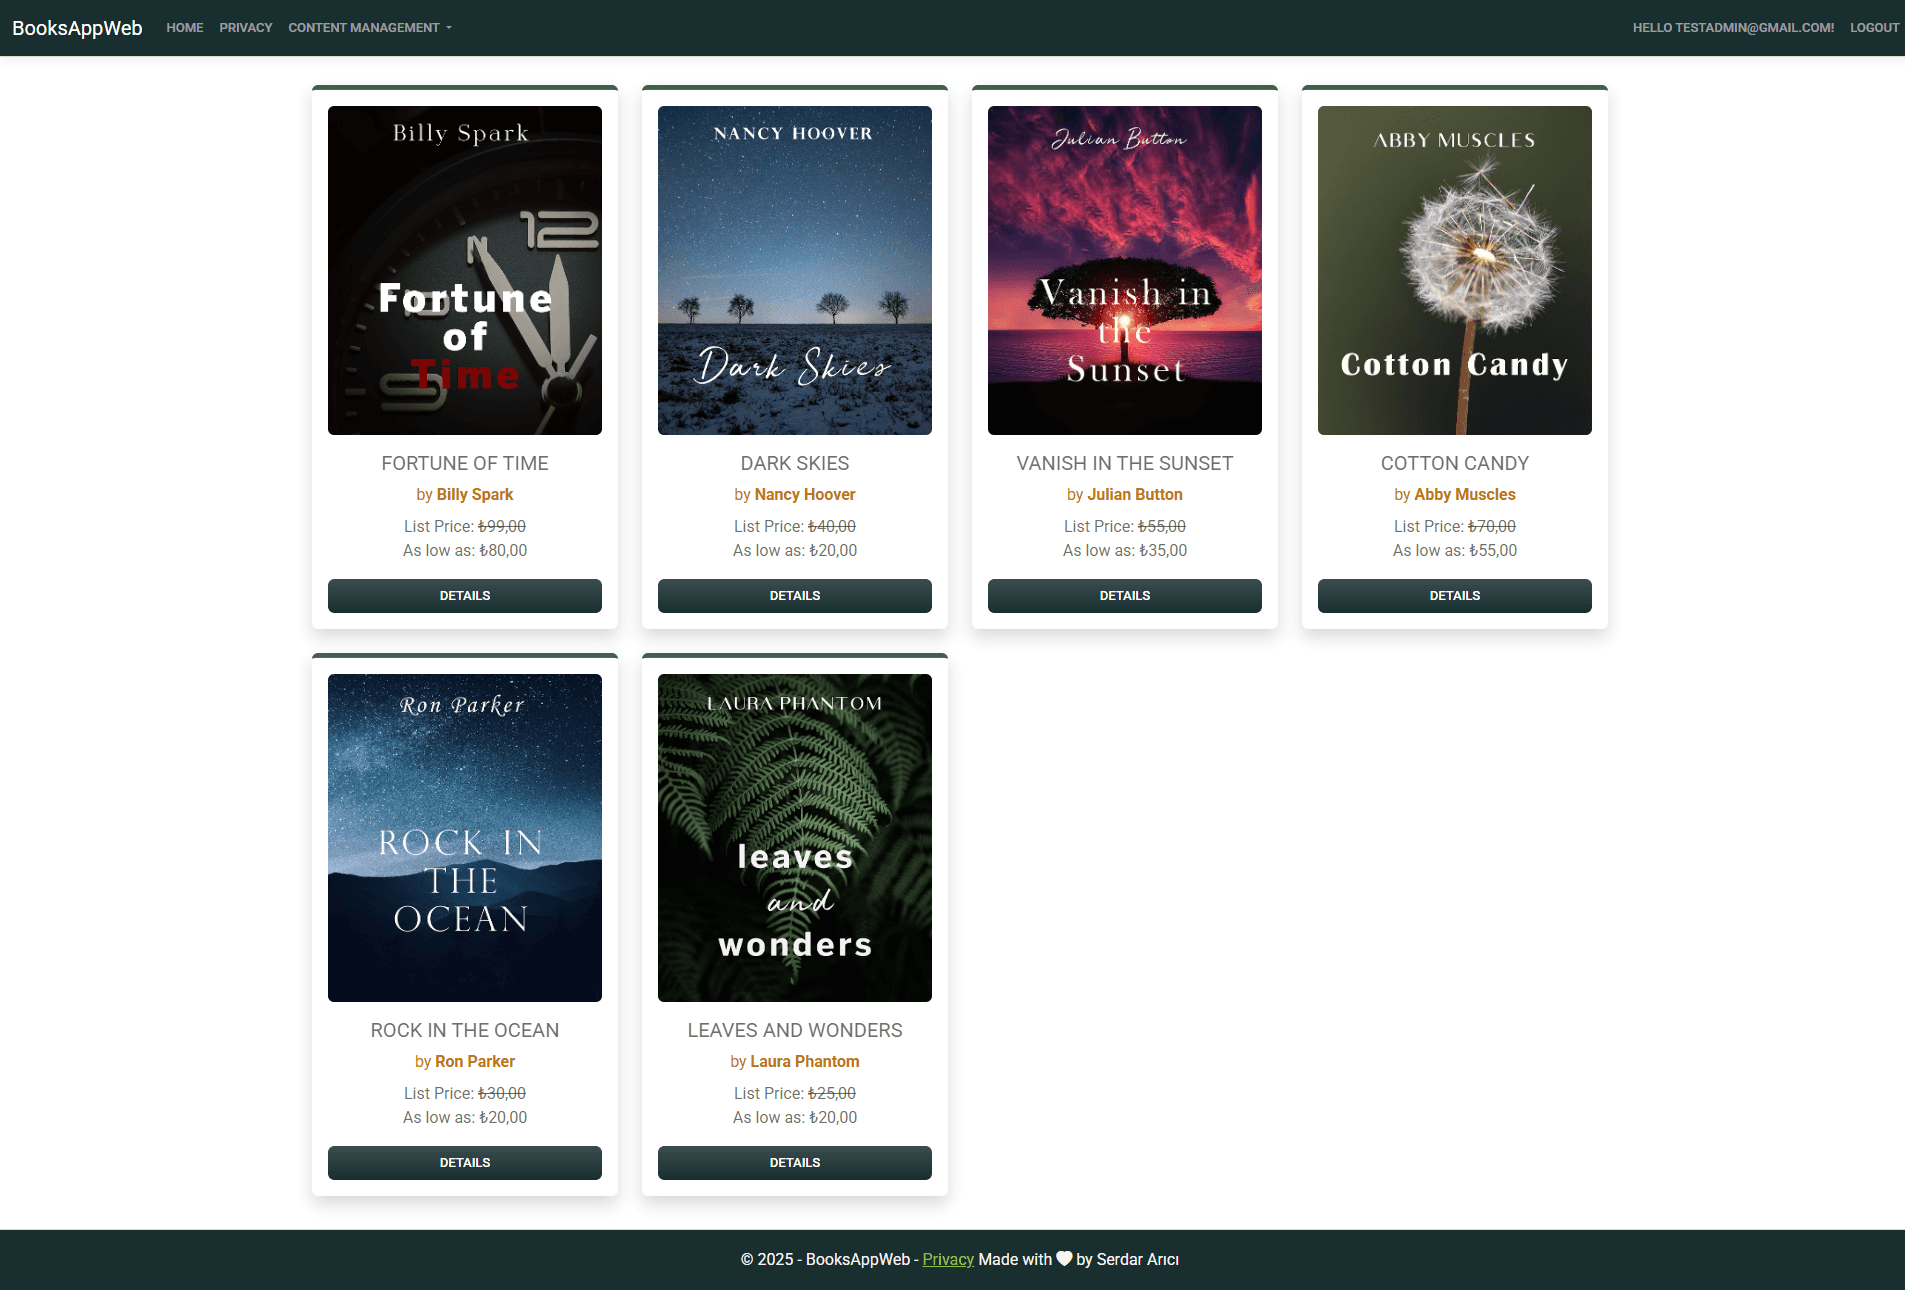Click author name Ron Parker
Viewport: 1905px width, 1290px height.
(x=475, y=1061)
